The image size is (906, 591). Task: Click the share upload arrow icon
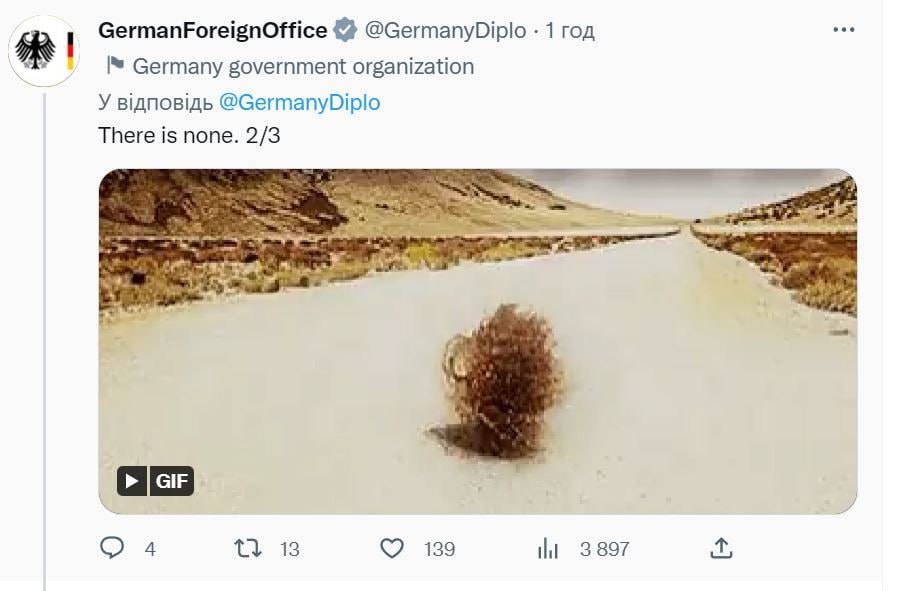click(721, 548)
